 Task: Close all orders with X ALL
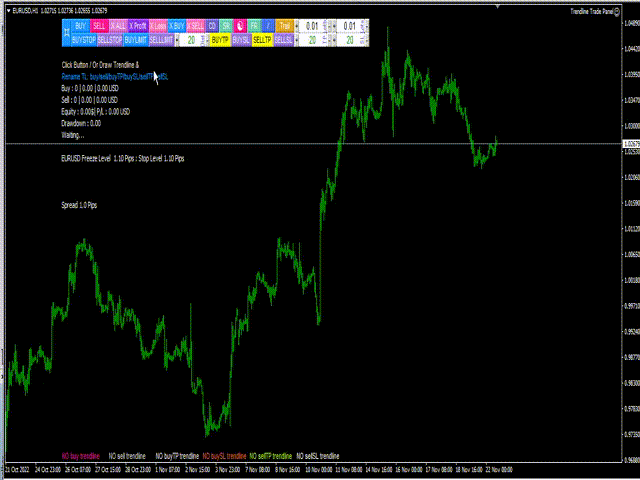[x=118, y=26]
